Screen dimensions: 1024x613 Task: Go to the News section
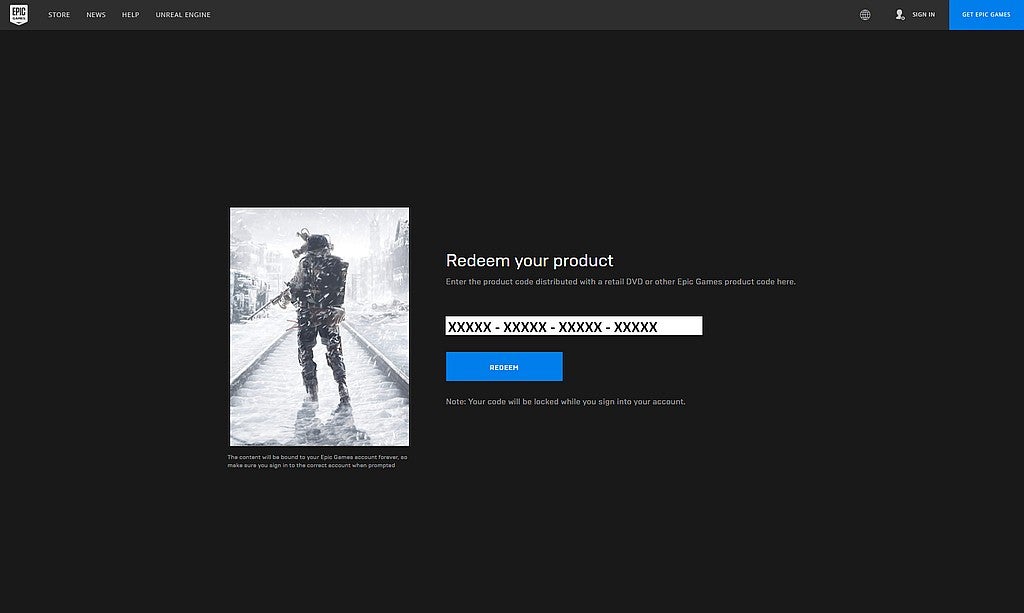pyautogui.click(x=96, y=14)
